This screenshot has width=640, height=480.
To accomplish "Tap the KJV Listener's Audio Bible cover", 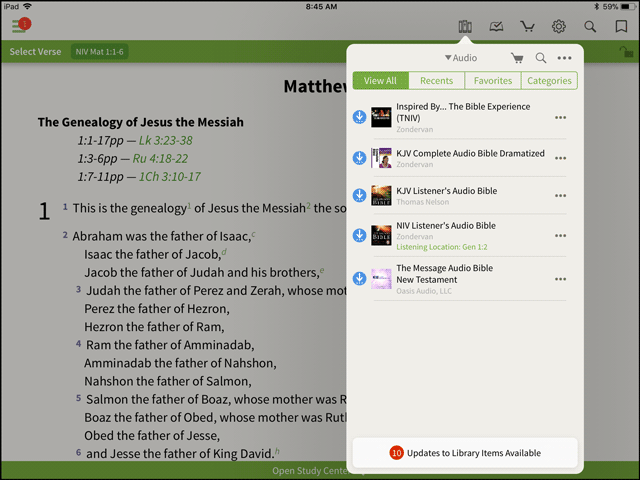I will (381, 196).
